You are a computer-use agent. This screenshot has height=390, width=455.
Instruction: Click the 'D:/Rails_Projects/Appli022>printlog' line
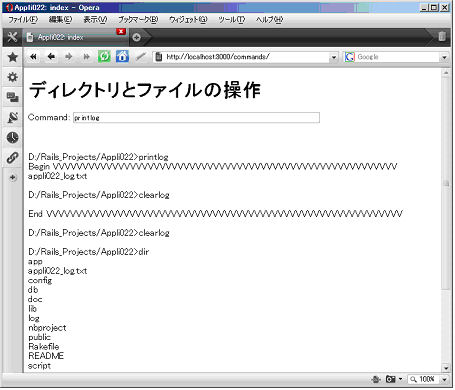point(98,157)
